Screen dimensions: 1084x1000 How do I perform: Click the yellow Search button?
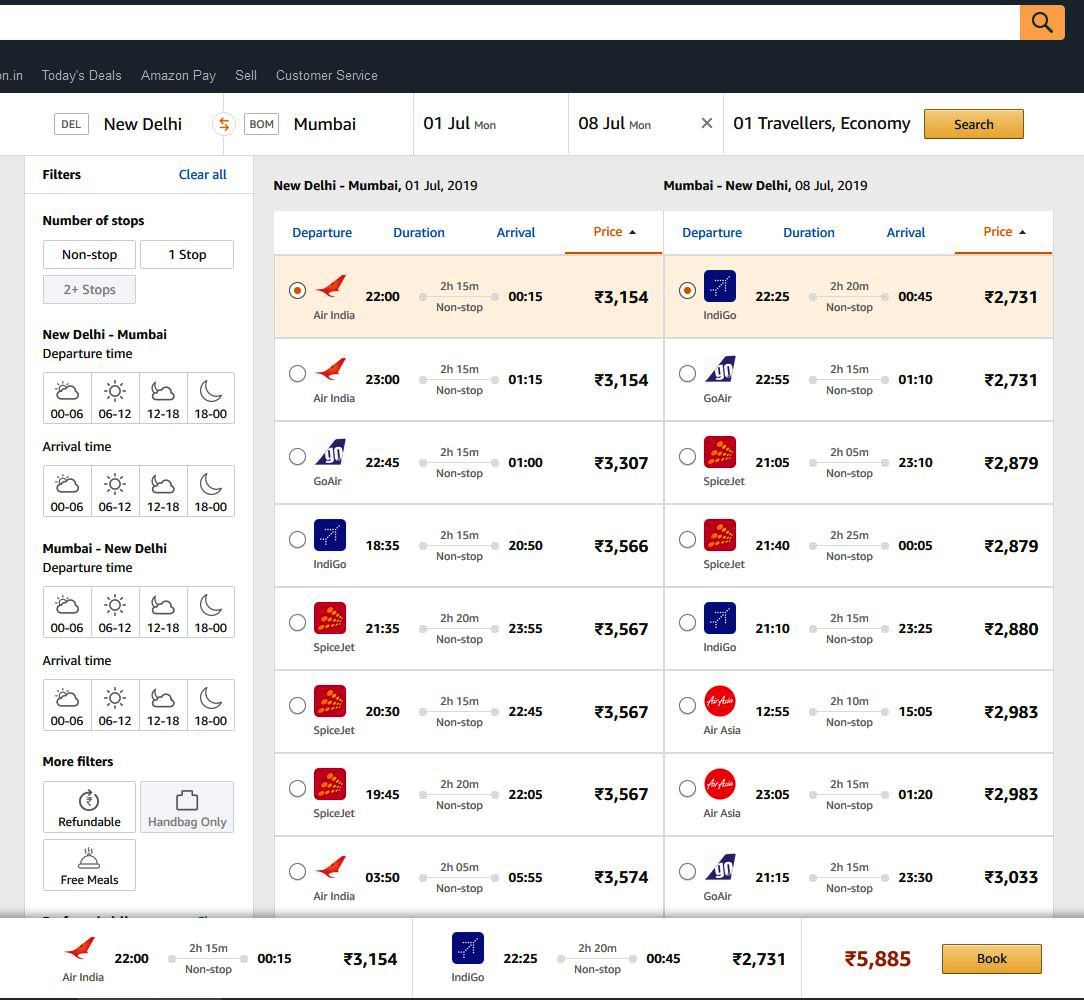973,124
